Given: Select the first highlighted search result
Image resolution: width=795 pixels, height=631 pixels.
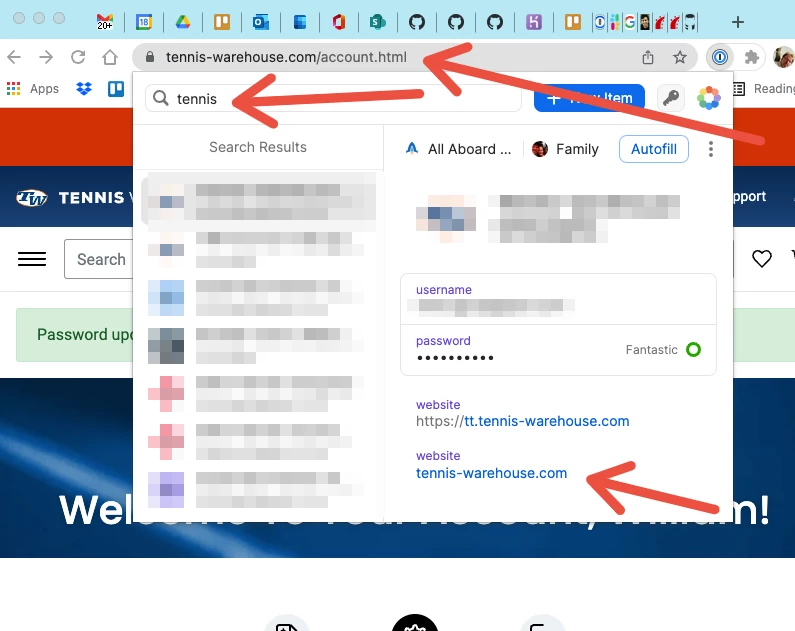Looking at the screenshot, I should [x=259, y=201].
